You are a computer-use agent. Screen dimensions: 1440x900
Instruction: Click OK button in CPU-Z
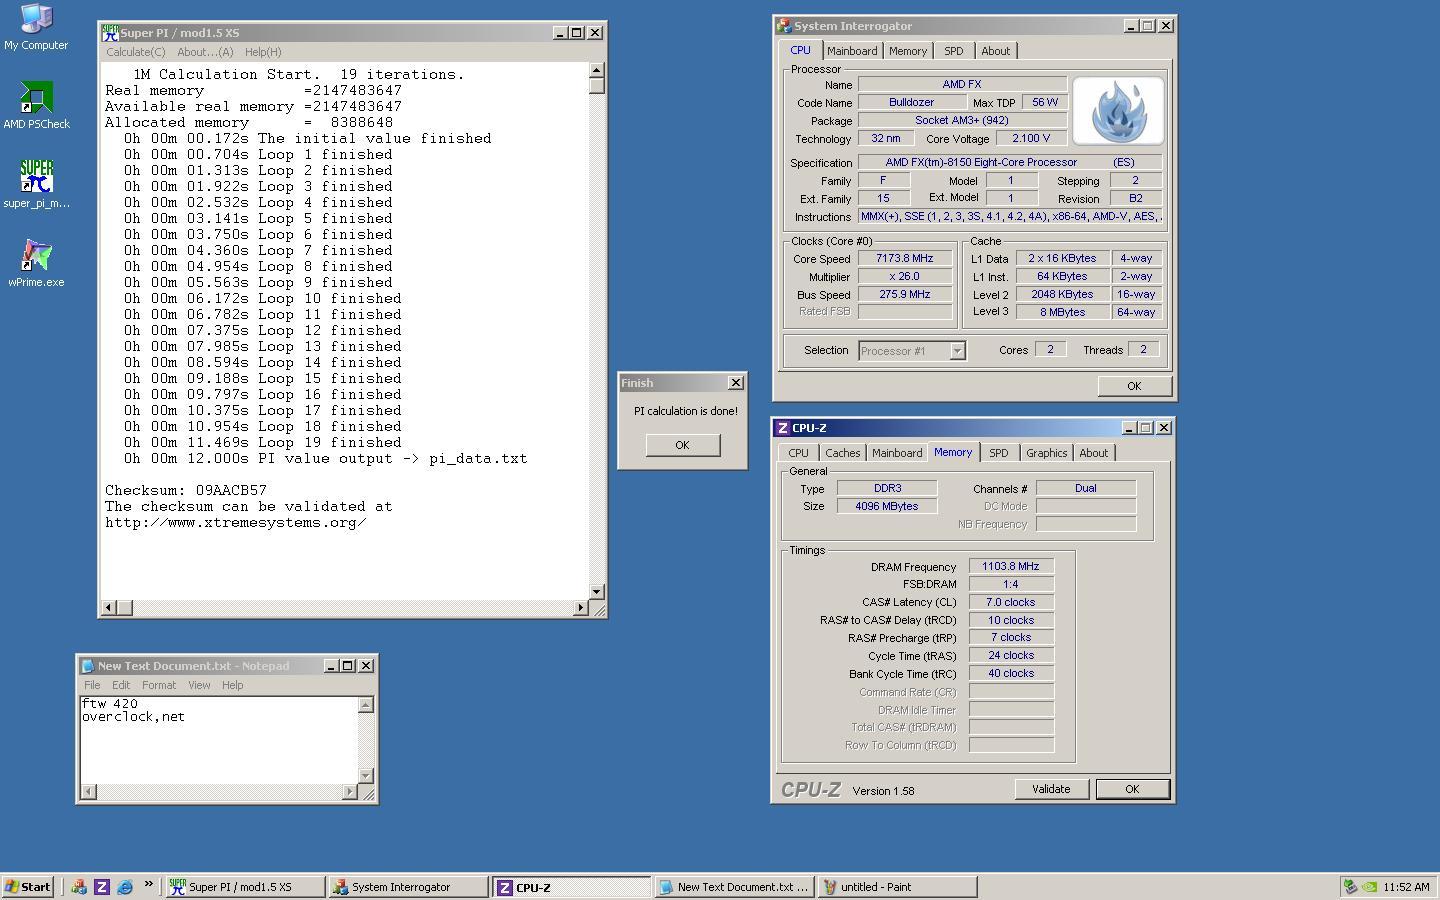tap(1132, 789)
